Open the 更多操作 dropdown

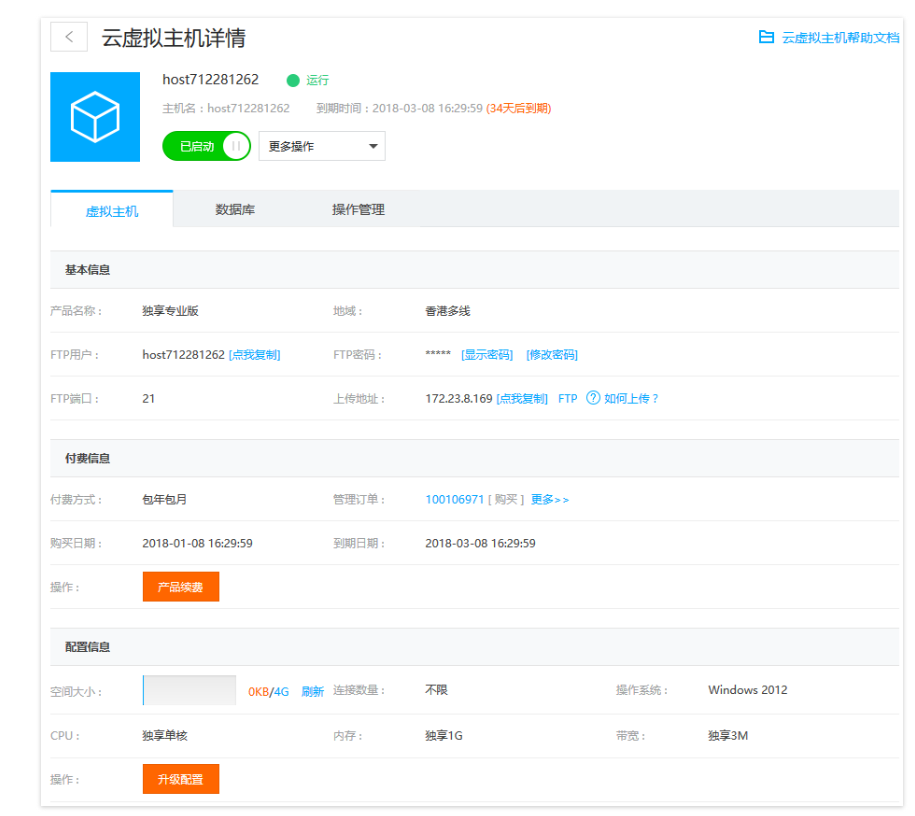click(x=322, y=146)
